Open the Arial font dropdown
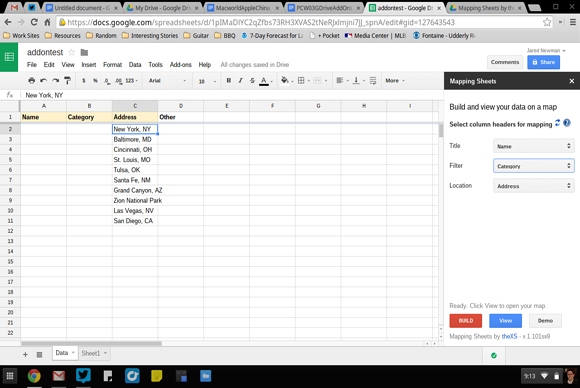 pyautogui.click(x=167, y=81)
